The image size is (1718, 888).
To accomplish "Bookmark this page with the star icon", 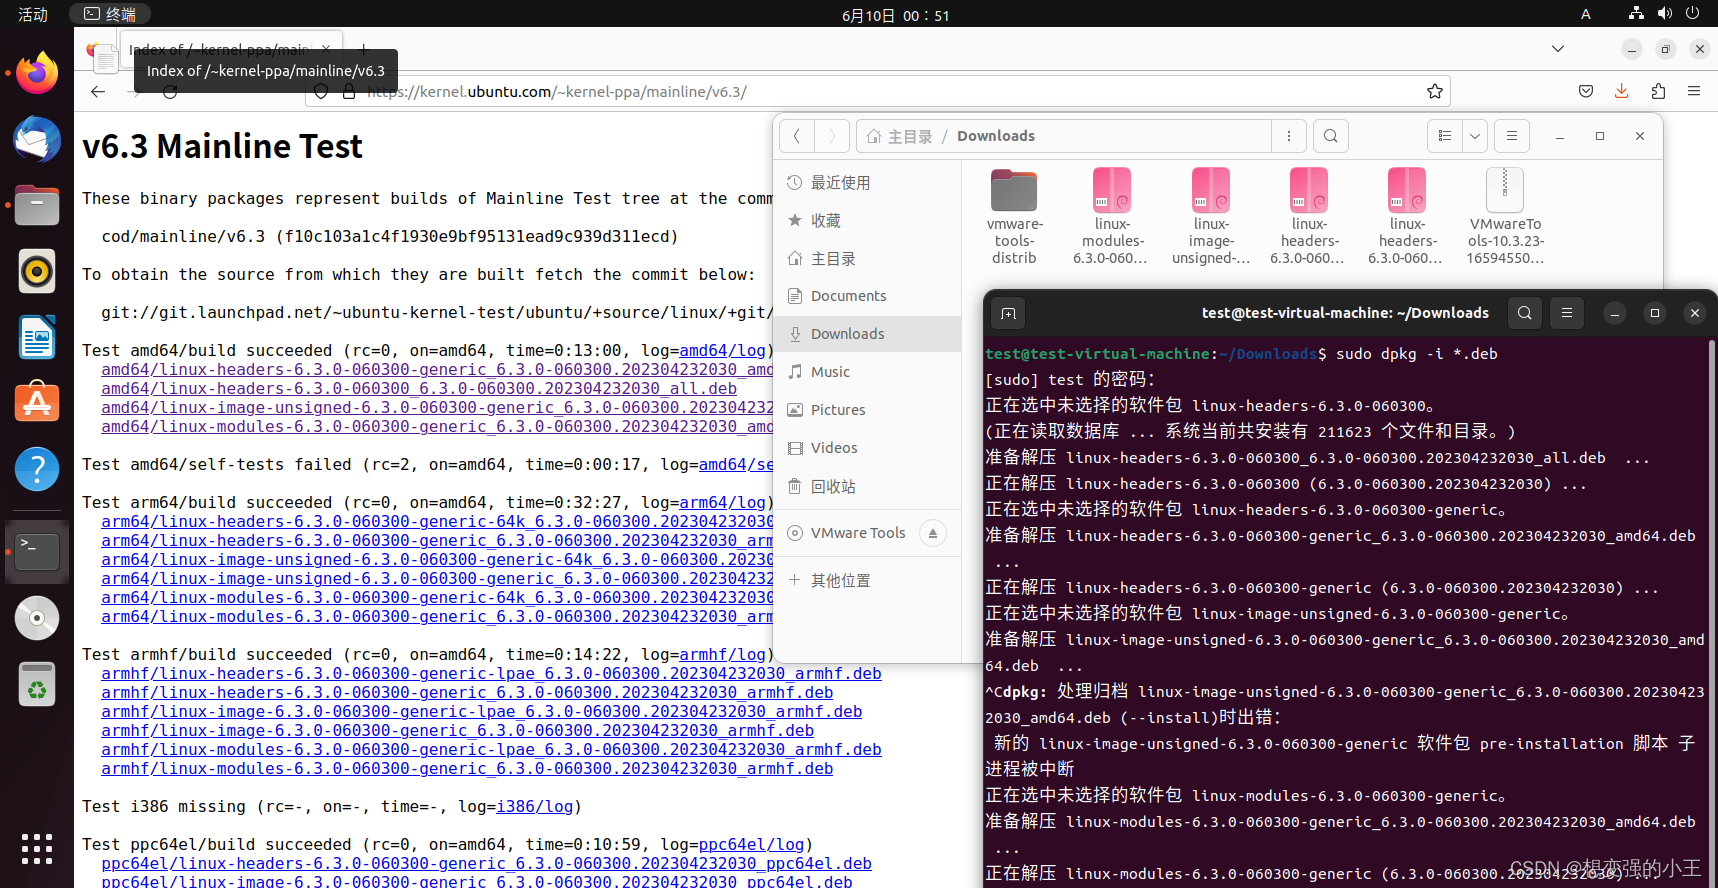I will tap(1435, 91).
